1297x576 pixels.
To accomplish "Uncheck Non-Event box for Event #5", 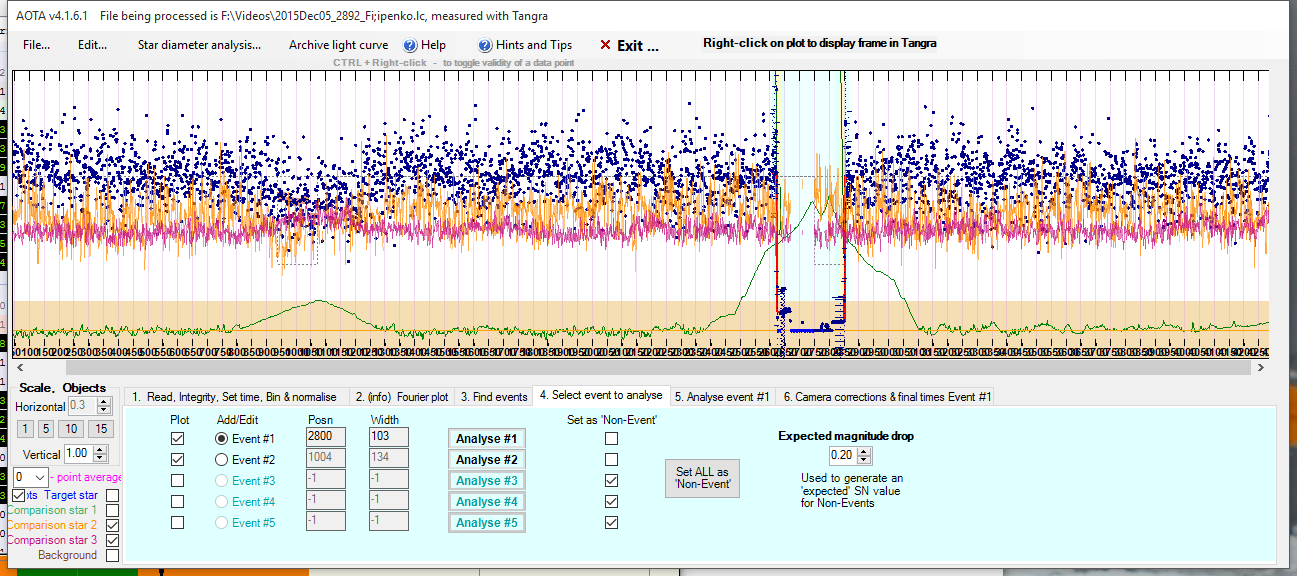I will coord(611,523).
